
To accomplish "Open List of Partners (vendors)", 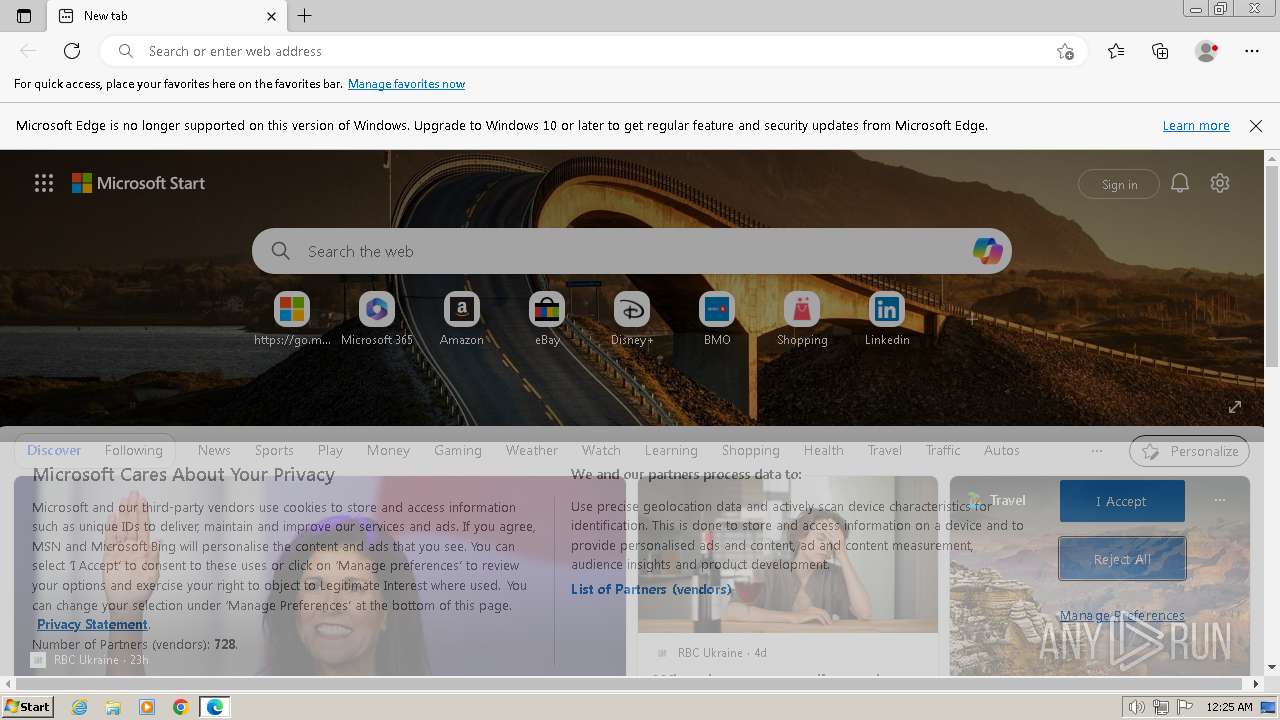I will pyautogui.click(x=651, y=589).
